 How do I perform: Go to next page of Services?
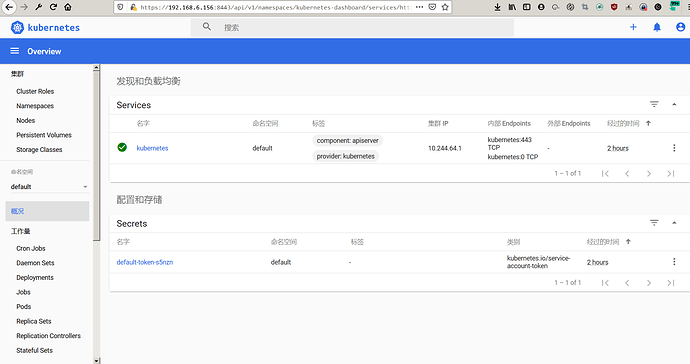[x=649, y=173]
